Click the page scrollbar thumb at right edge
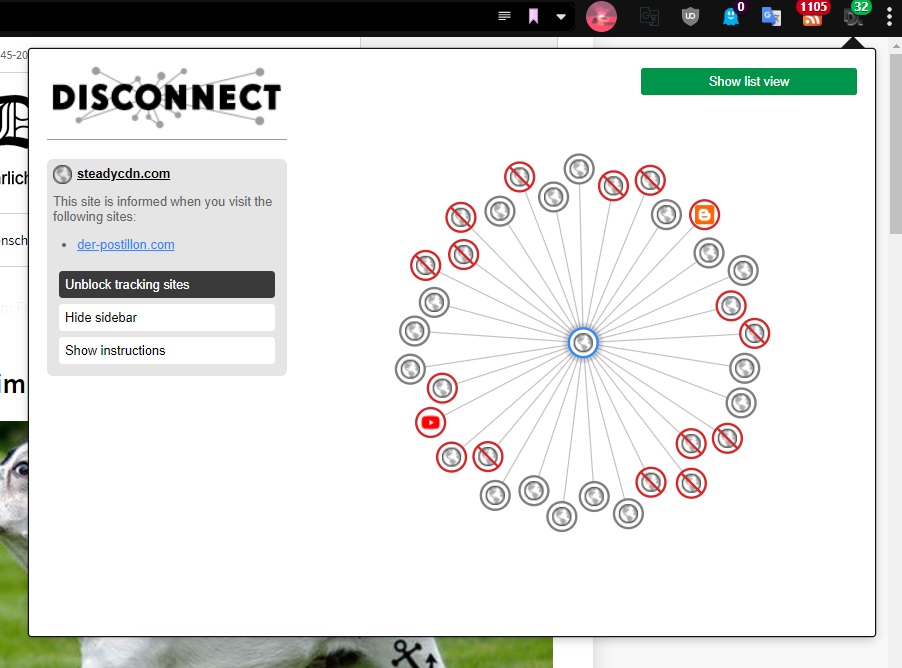The height and width of the screenshot is (668, 902). pyautogui.click(x=896, y=144)
